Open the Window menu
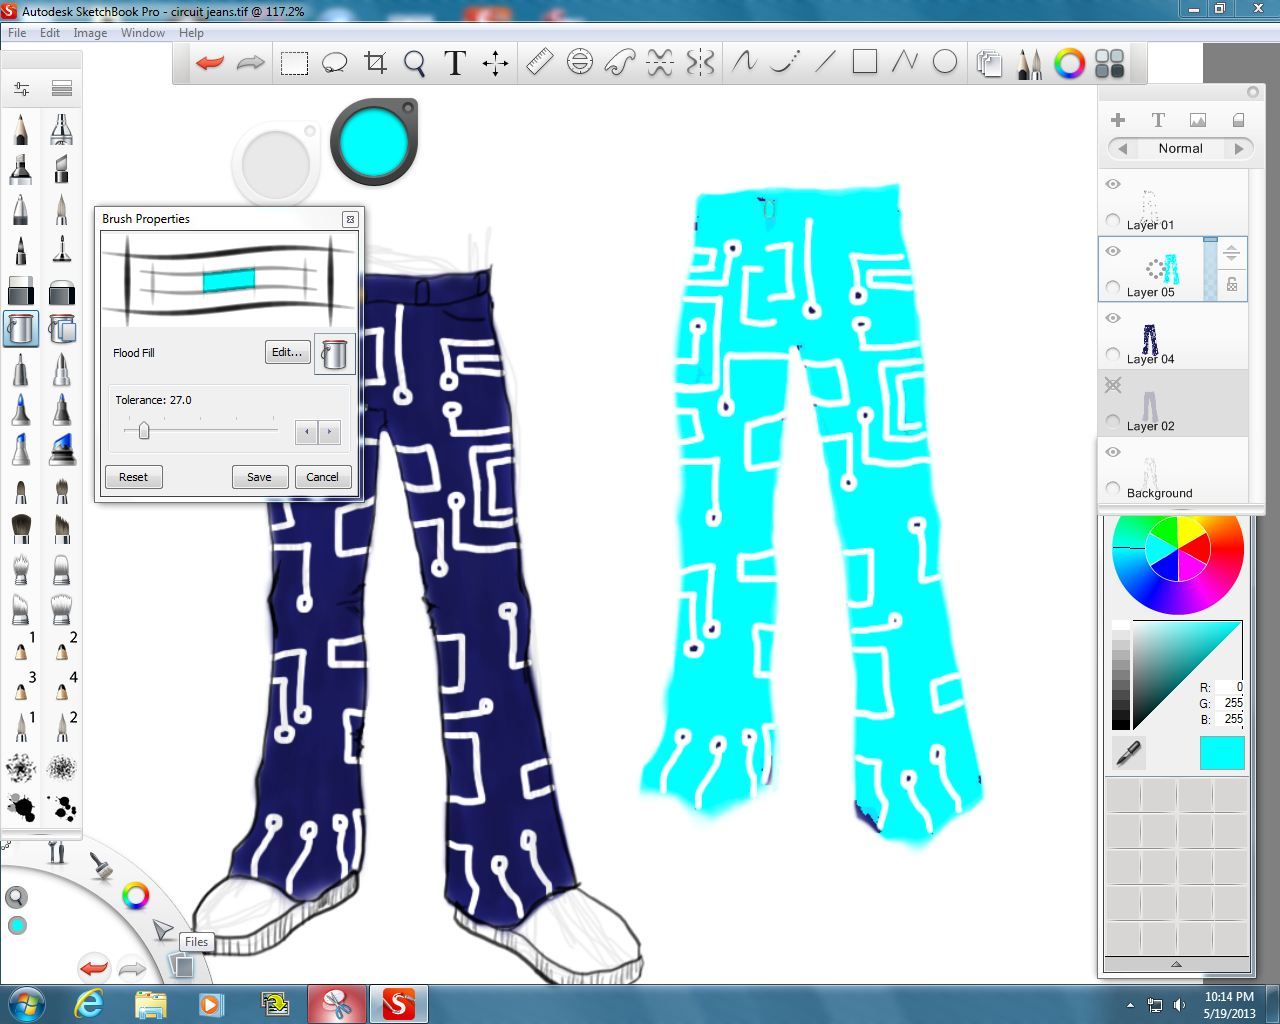This screenshot has height=1024, width=1280. pos(142,32)
